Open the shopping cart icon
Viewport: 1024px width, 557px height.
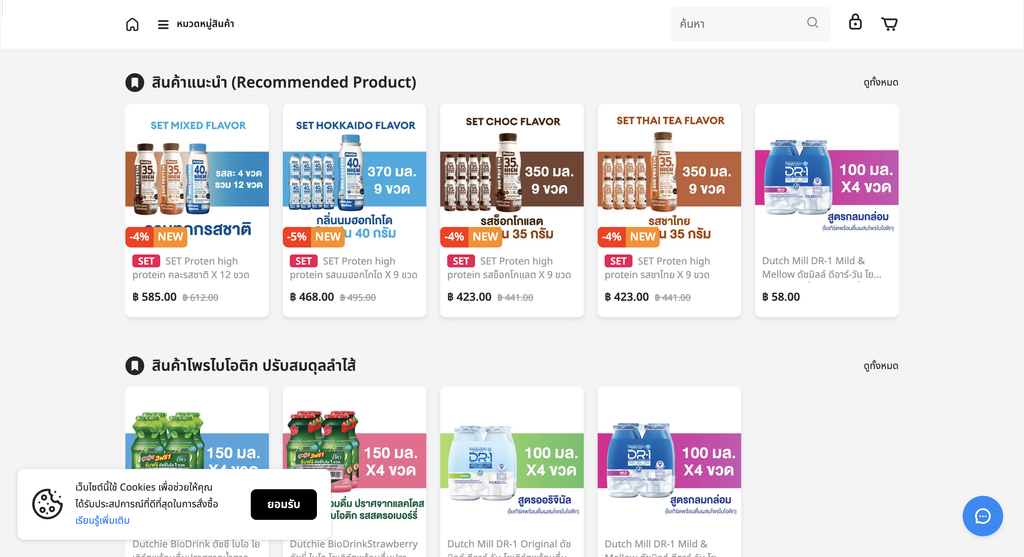(x=889, y=24)
